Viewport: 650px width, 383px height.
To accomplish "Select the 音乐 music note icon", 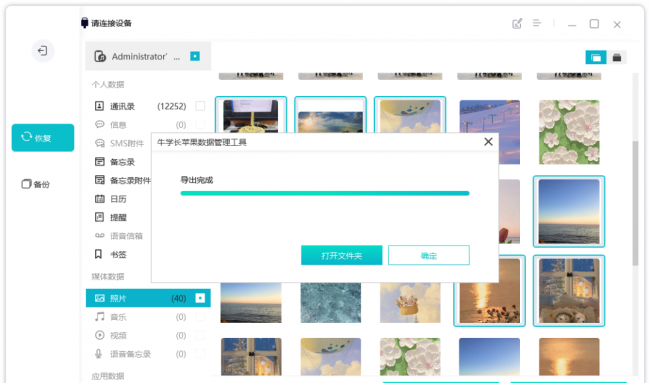I will coord(99,317).
